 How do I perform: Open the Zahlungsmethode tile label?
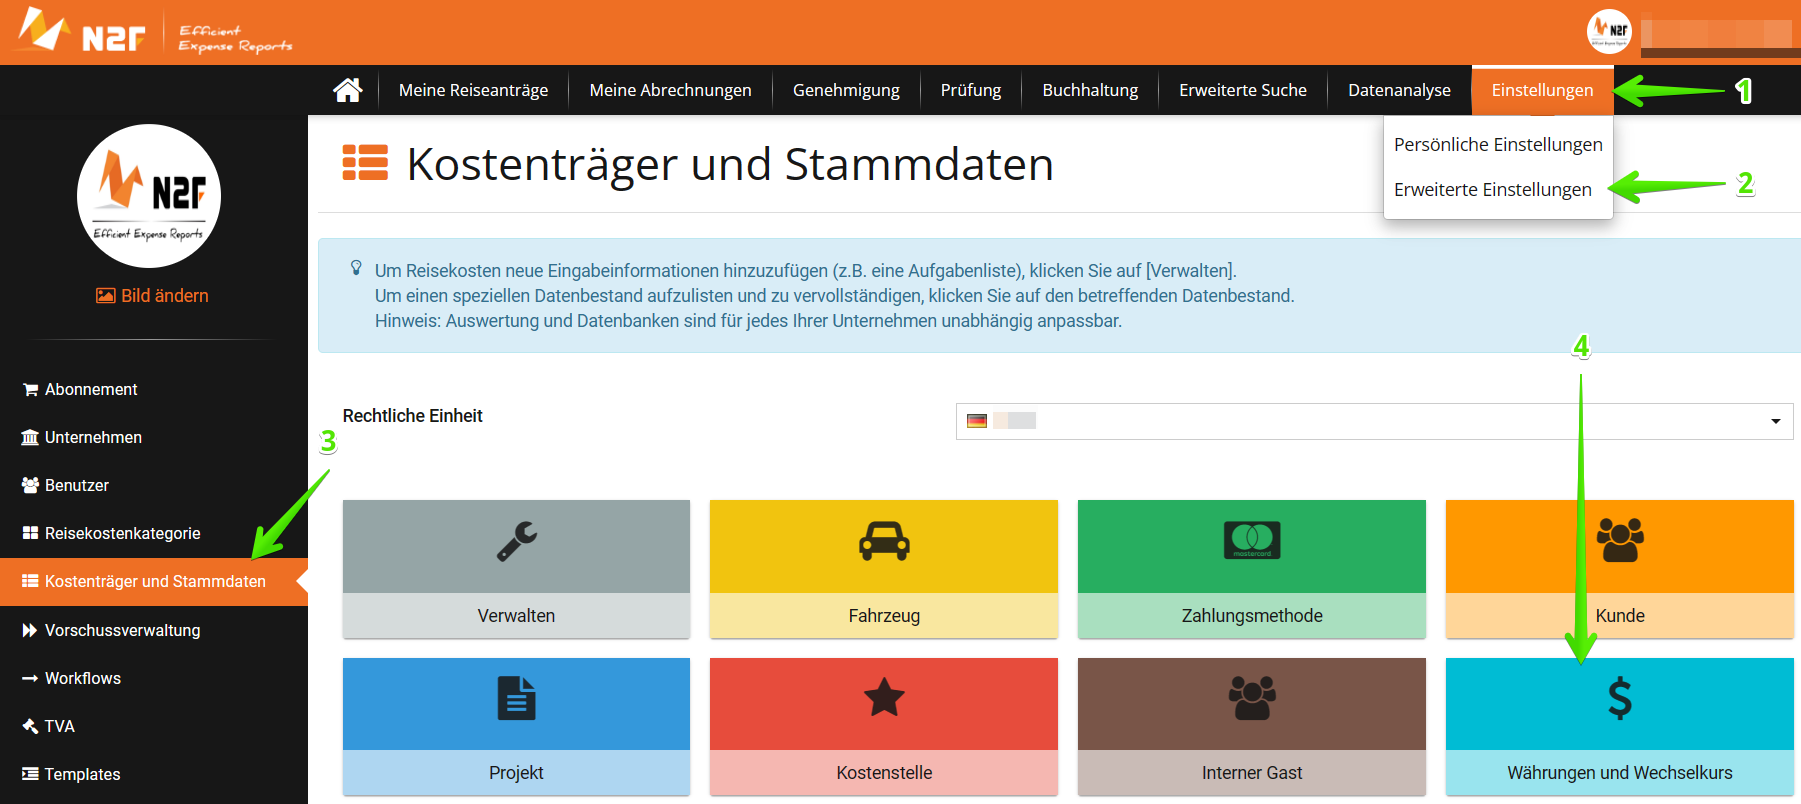coord(1252,616)
